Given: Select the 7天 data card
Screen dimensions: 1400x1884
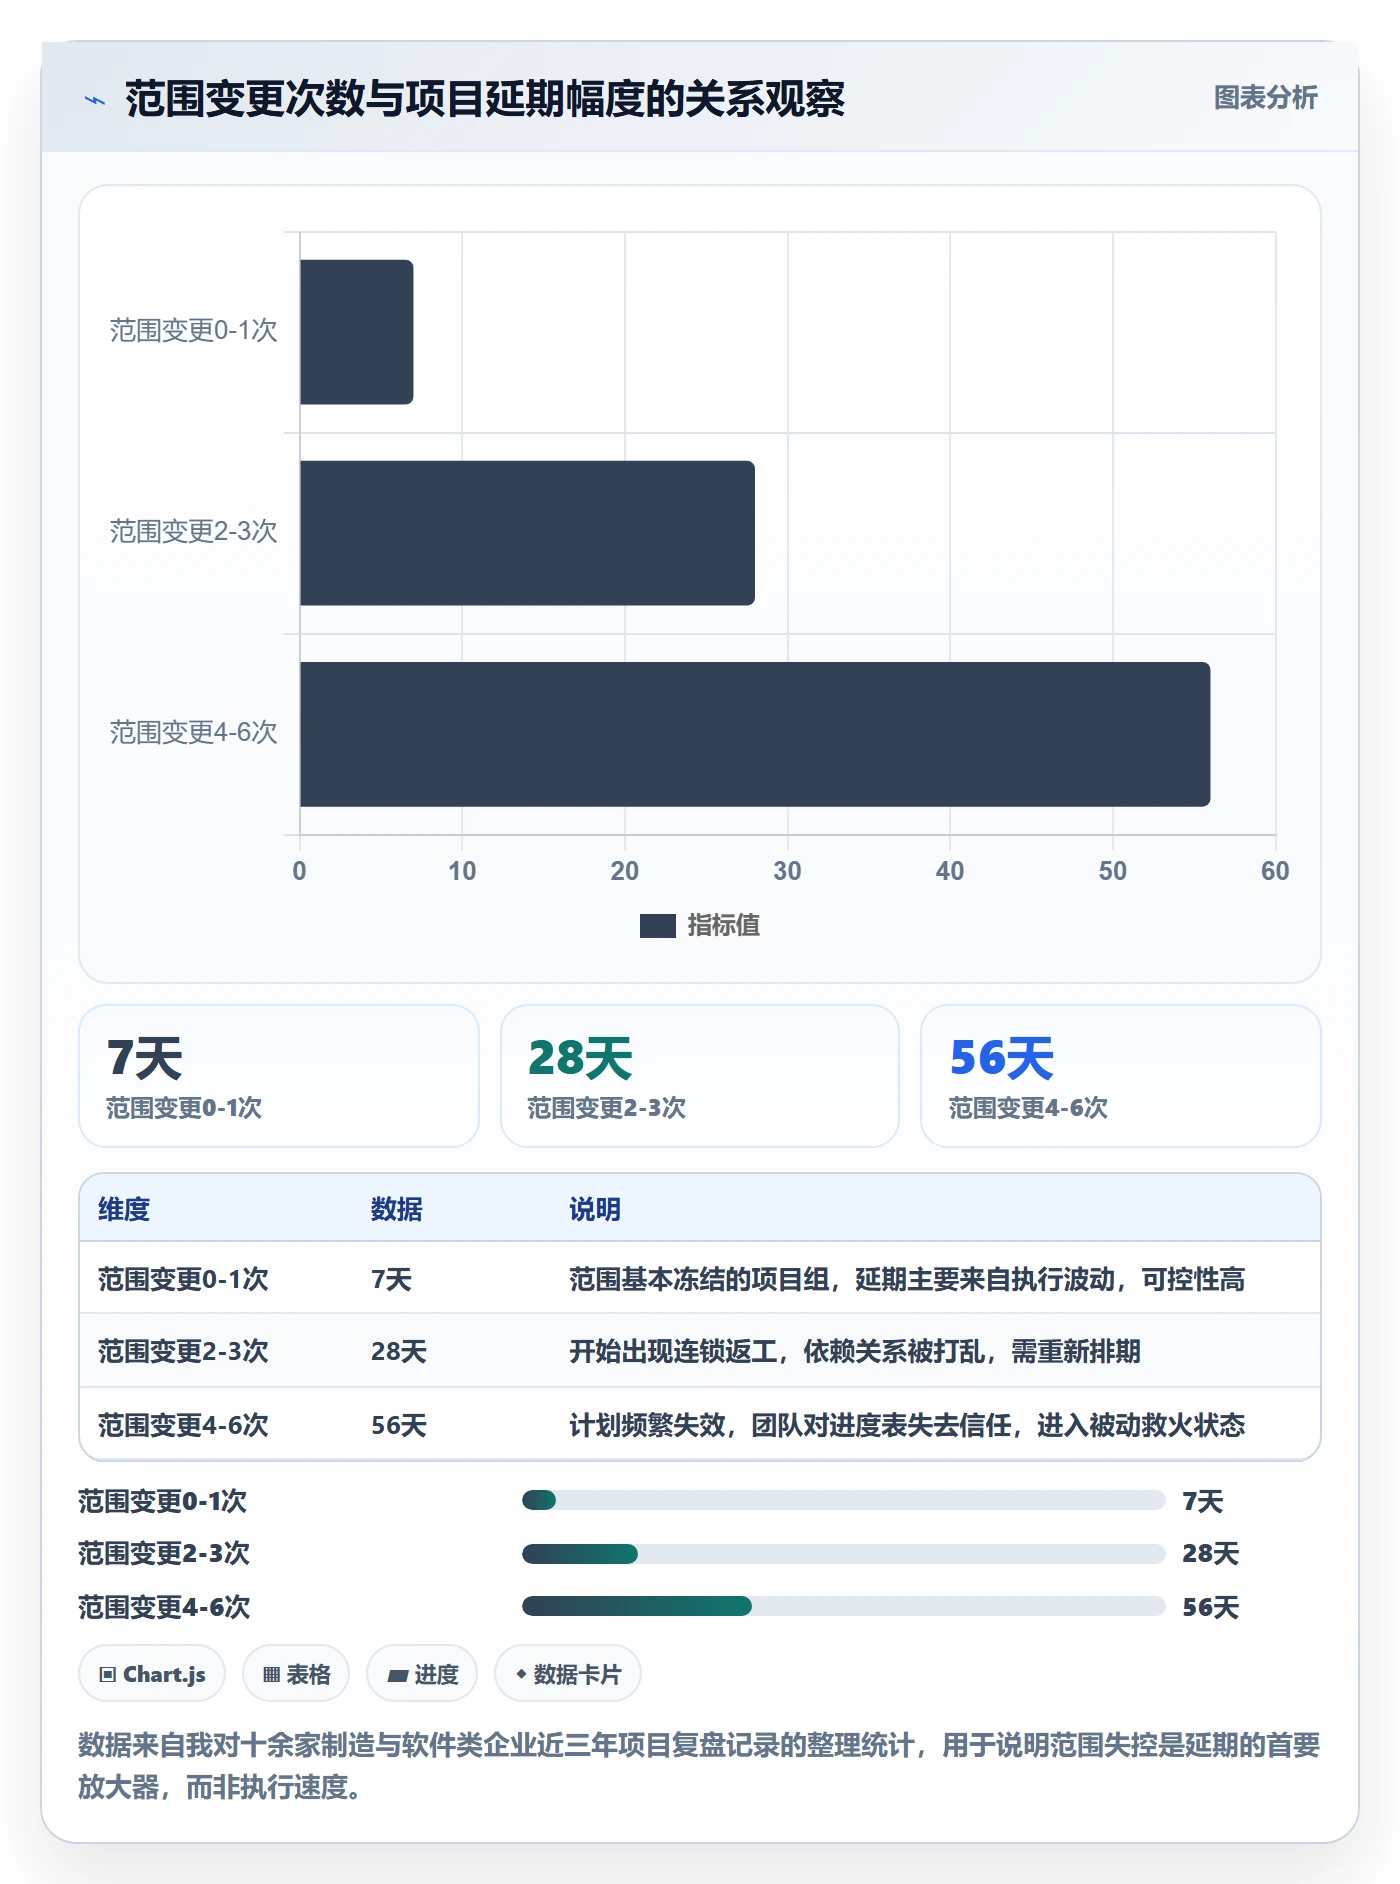Looking at the screenshot, I should click(x=279, y=1076).
